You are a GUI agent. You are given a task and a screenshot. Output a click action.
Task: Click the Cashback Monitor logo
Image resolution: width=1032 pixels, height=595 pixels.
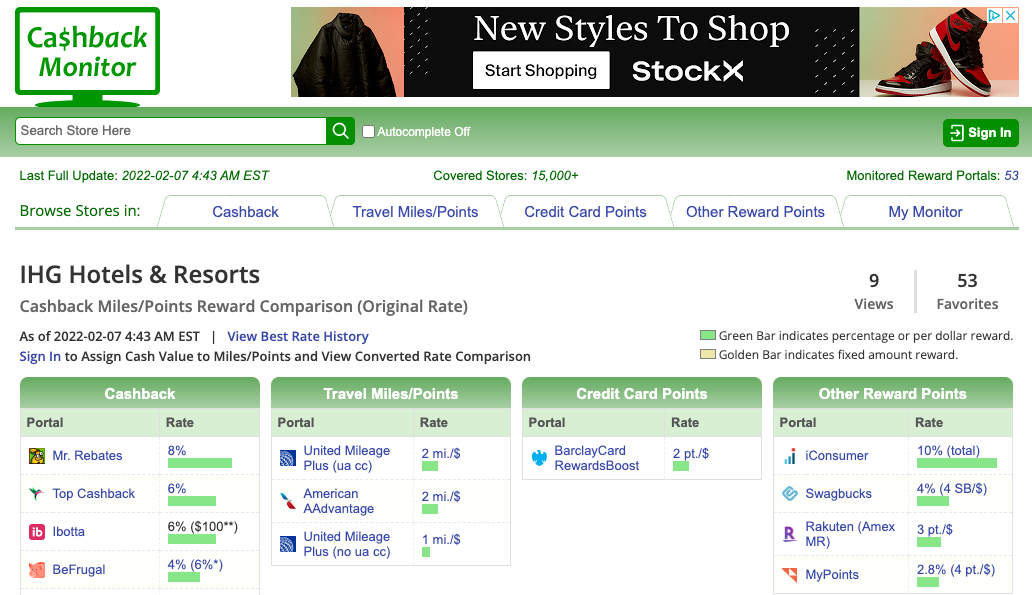tap(87, 54)
